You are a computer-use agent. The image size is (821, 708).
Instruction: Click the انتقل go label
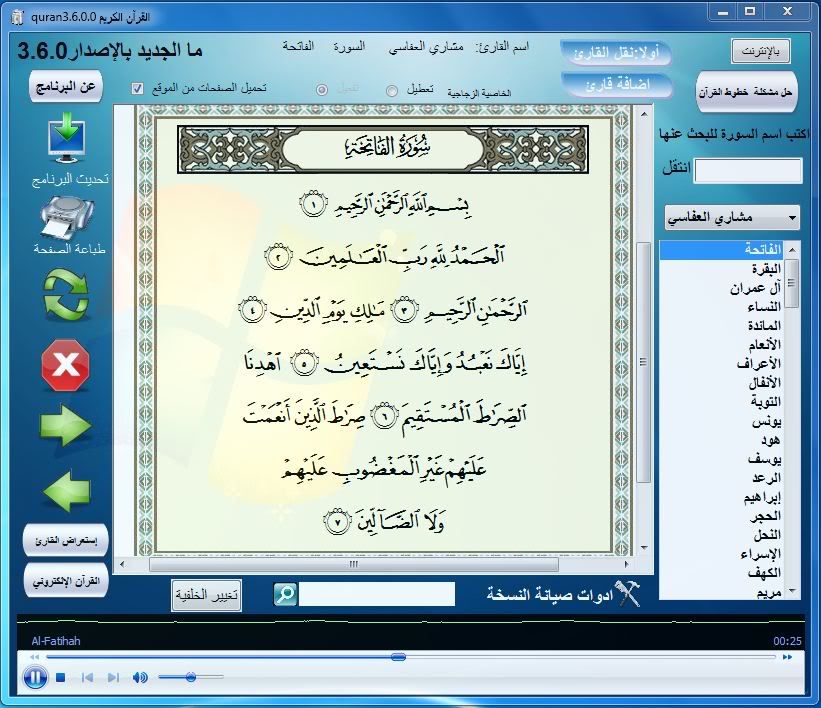[x=676, y=169]
